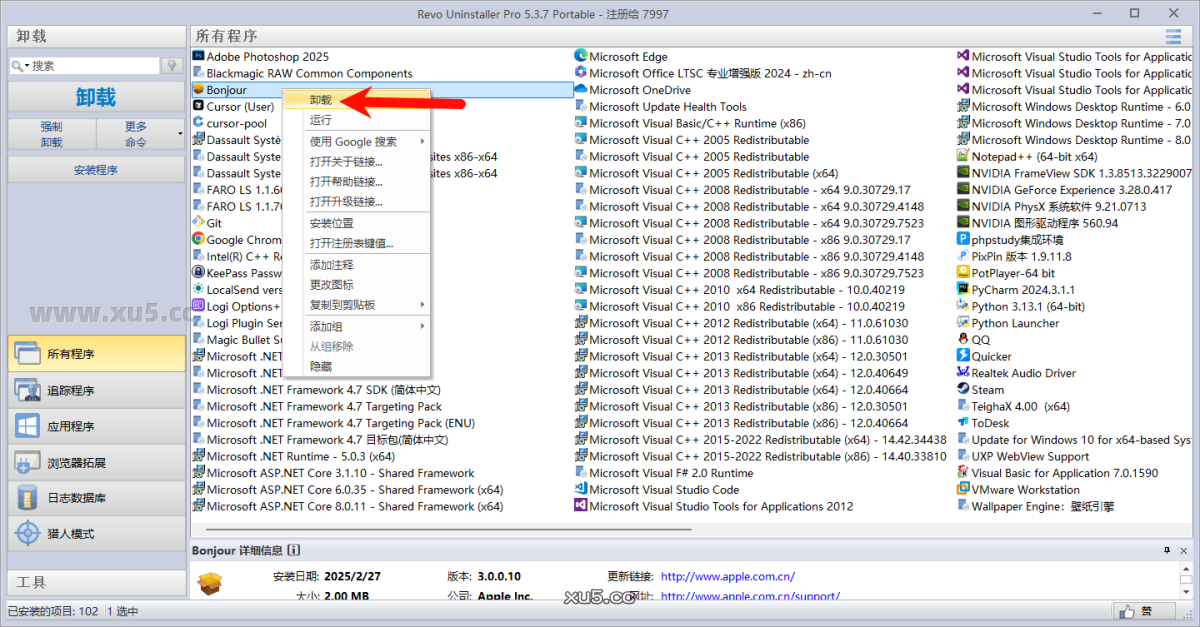Click the details panel scrollbar up arrow
The width and height of the screenshot is (1200, 627).
[1186, 570]
